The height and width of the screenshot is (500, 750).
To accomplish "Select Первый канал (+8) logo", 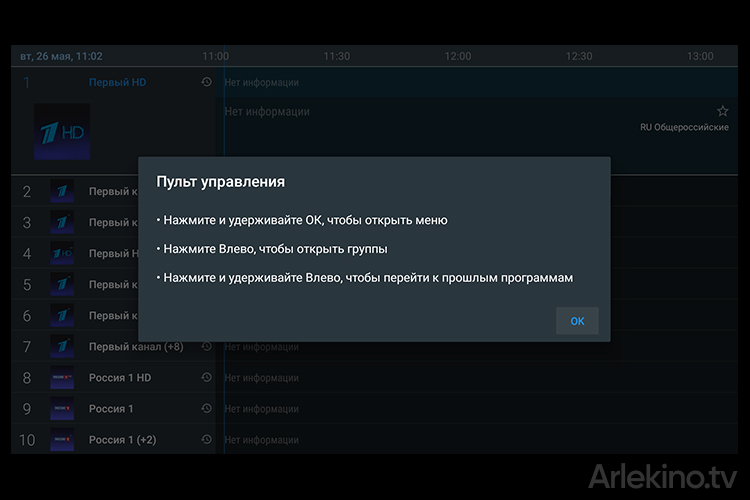I will [62, 346].
